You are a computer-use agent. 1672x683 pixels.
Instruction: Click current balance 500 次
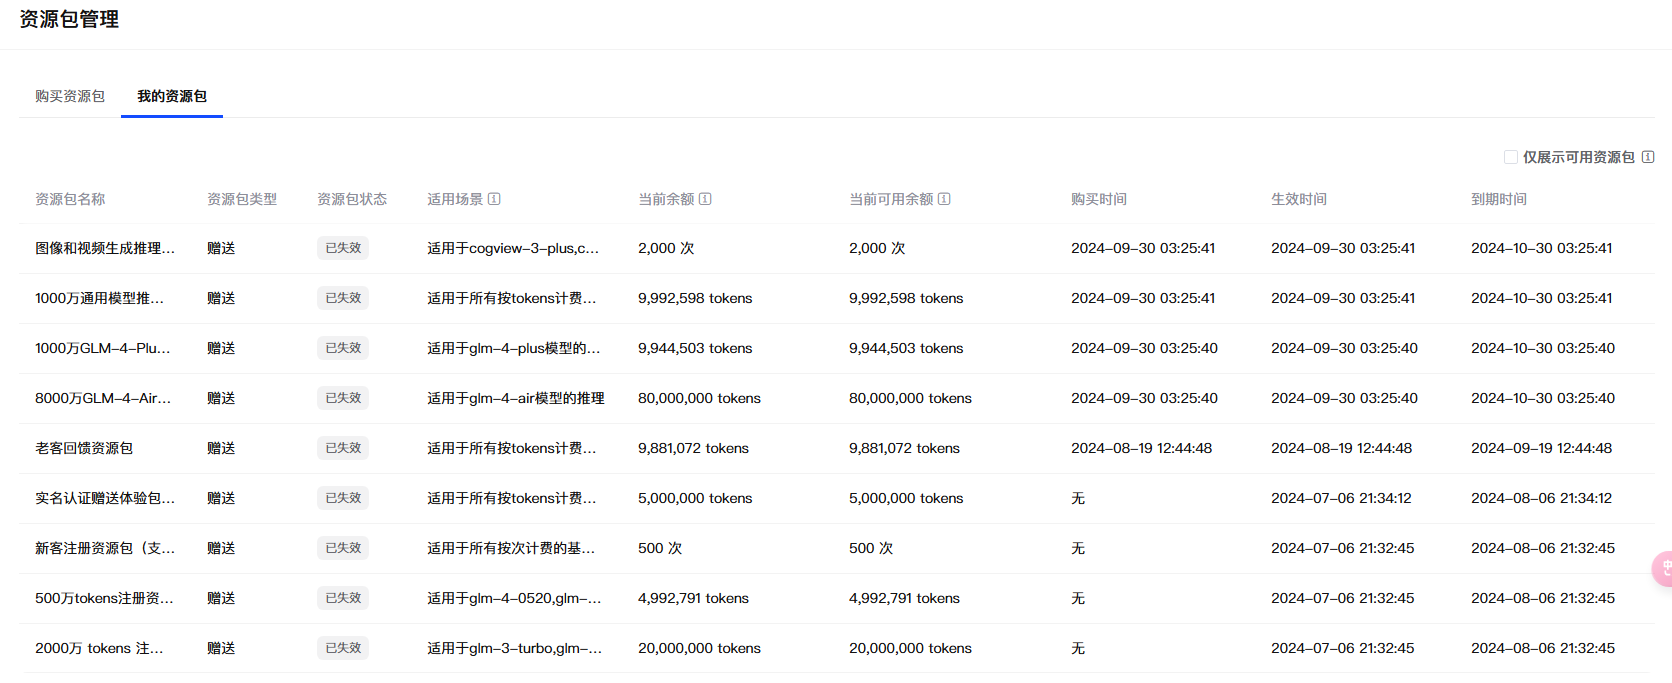[660, 548]
